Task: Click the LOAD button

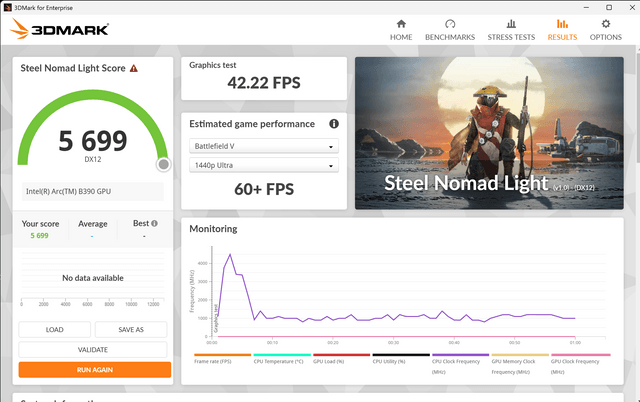Action: [x=54, y=329]
